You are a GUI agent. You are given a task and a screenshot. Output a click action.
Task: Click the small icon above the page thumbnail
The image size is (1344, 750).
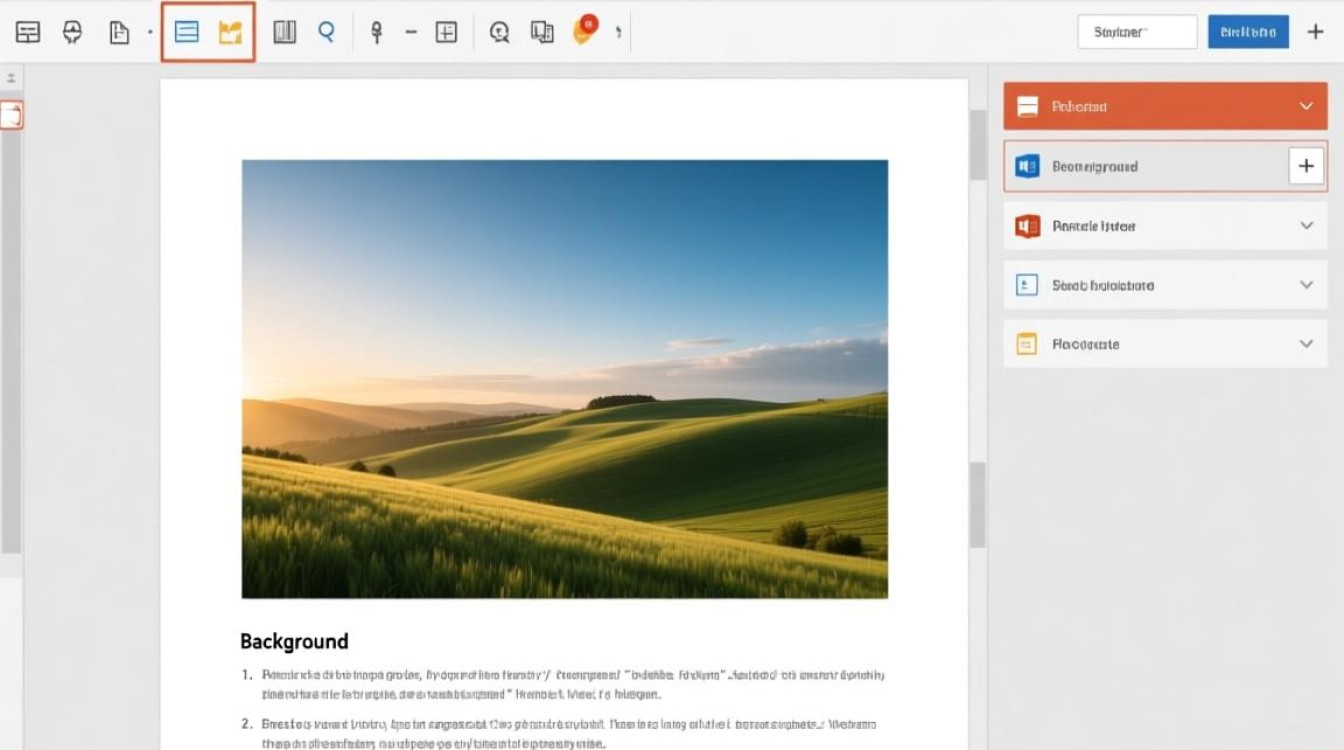tap(11, 78)
